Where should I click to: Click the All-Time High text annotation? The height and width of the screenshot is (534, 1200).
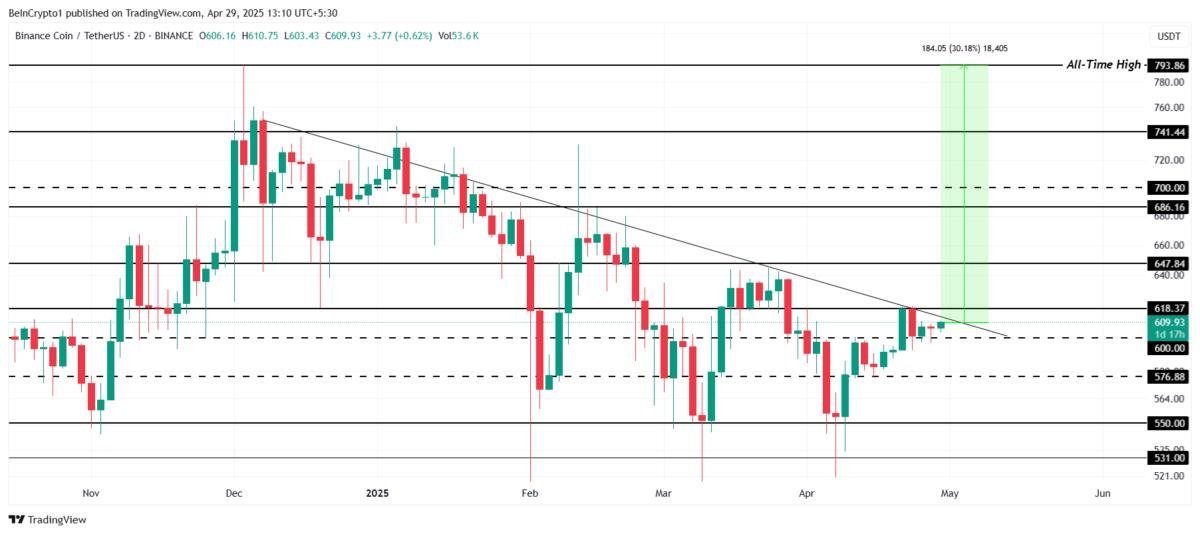point(1103,65)
